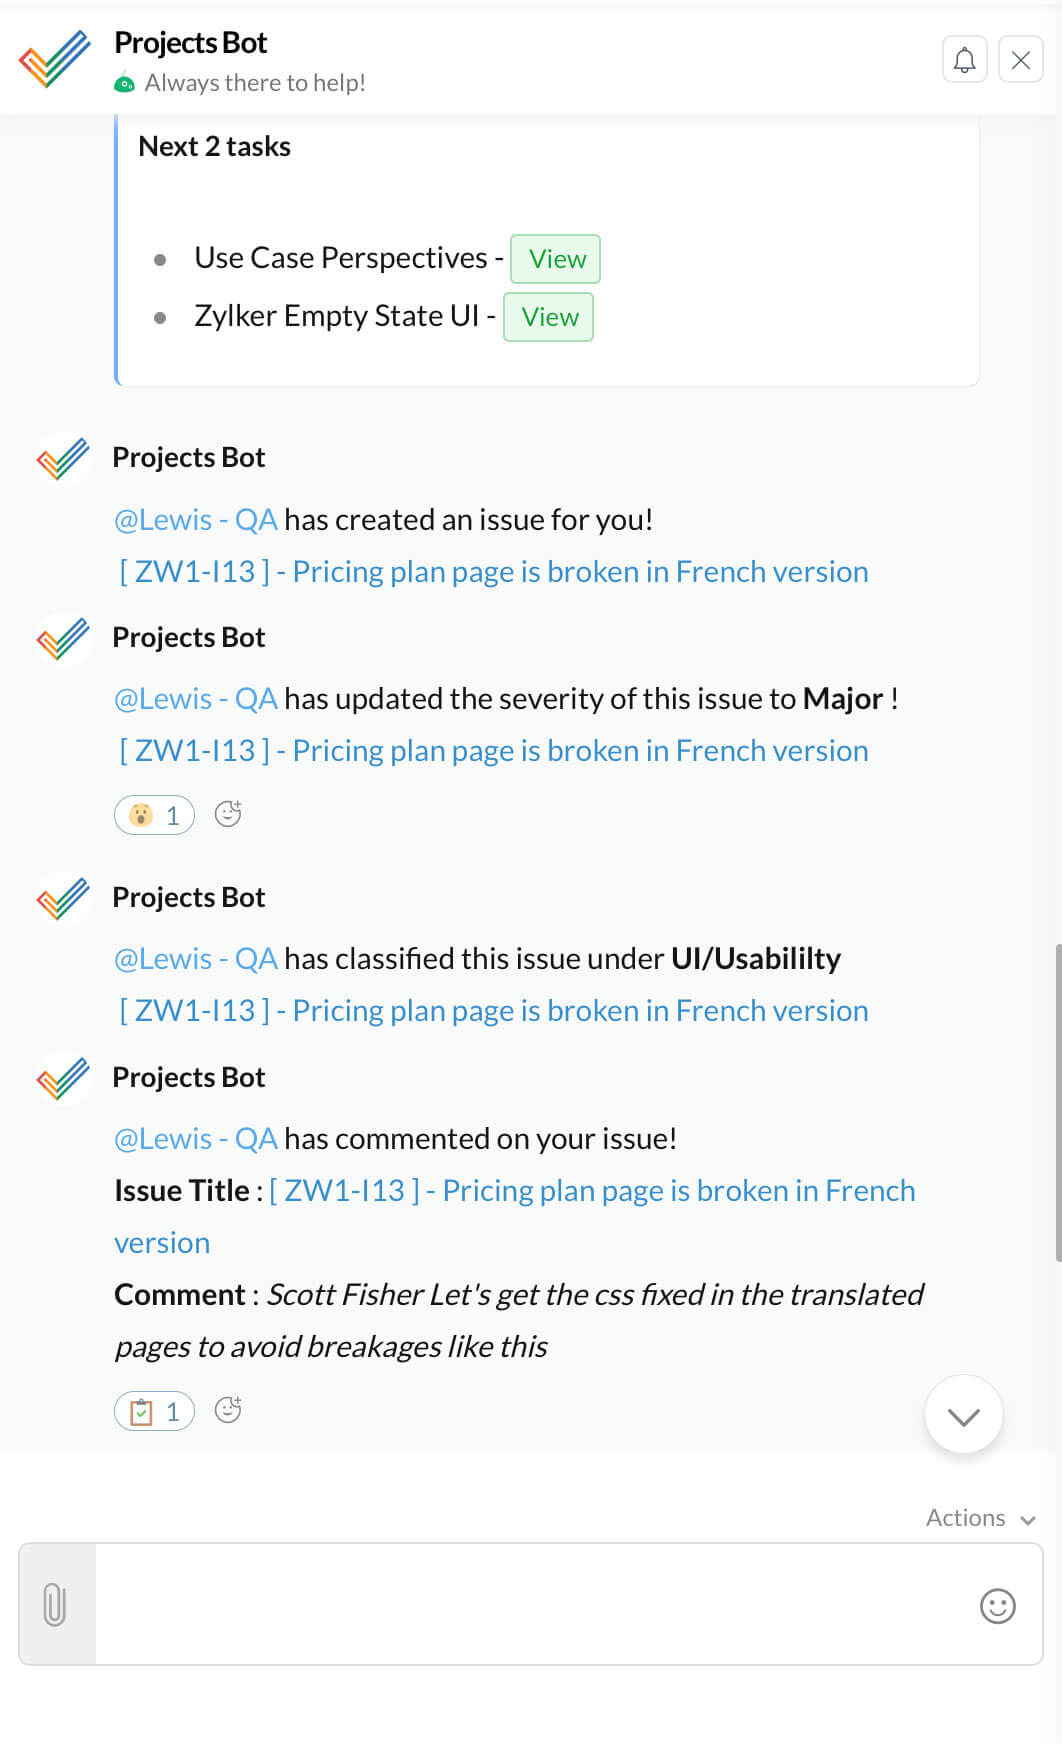Toggle the clipboard reaction count

[x=154, y=1411]
